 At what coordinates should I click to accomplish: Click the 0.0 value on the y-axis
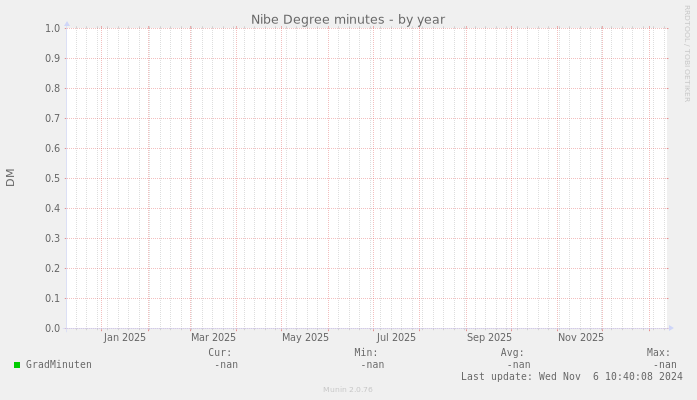(x=52, y=328)
